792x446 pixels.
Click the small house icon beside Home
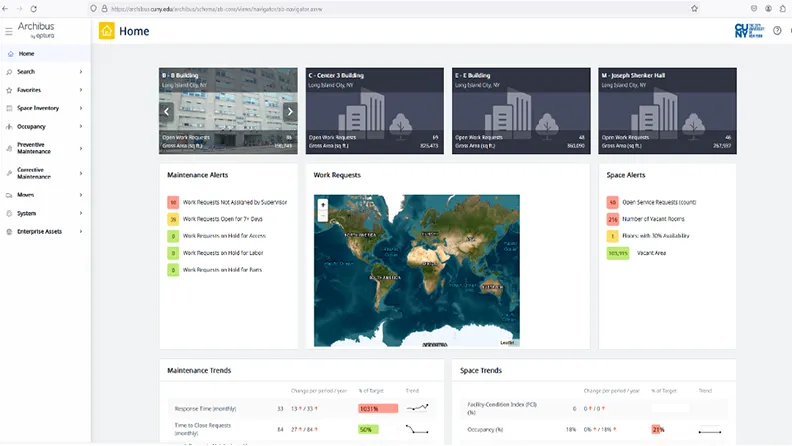coord(11,54)
